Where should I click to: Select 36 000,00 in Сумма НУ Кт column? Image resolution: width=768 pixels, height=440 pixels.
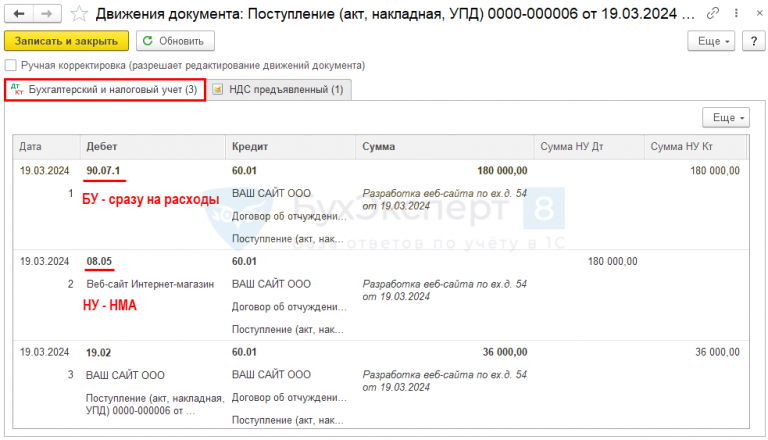coord(717,352)
